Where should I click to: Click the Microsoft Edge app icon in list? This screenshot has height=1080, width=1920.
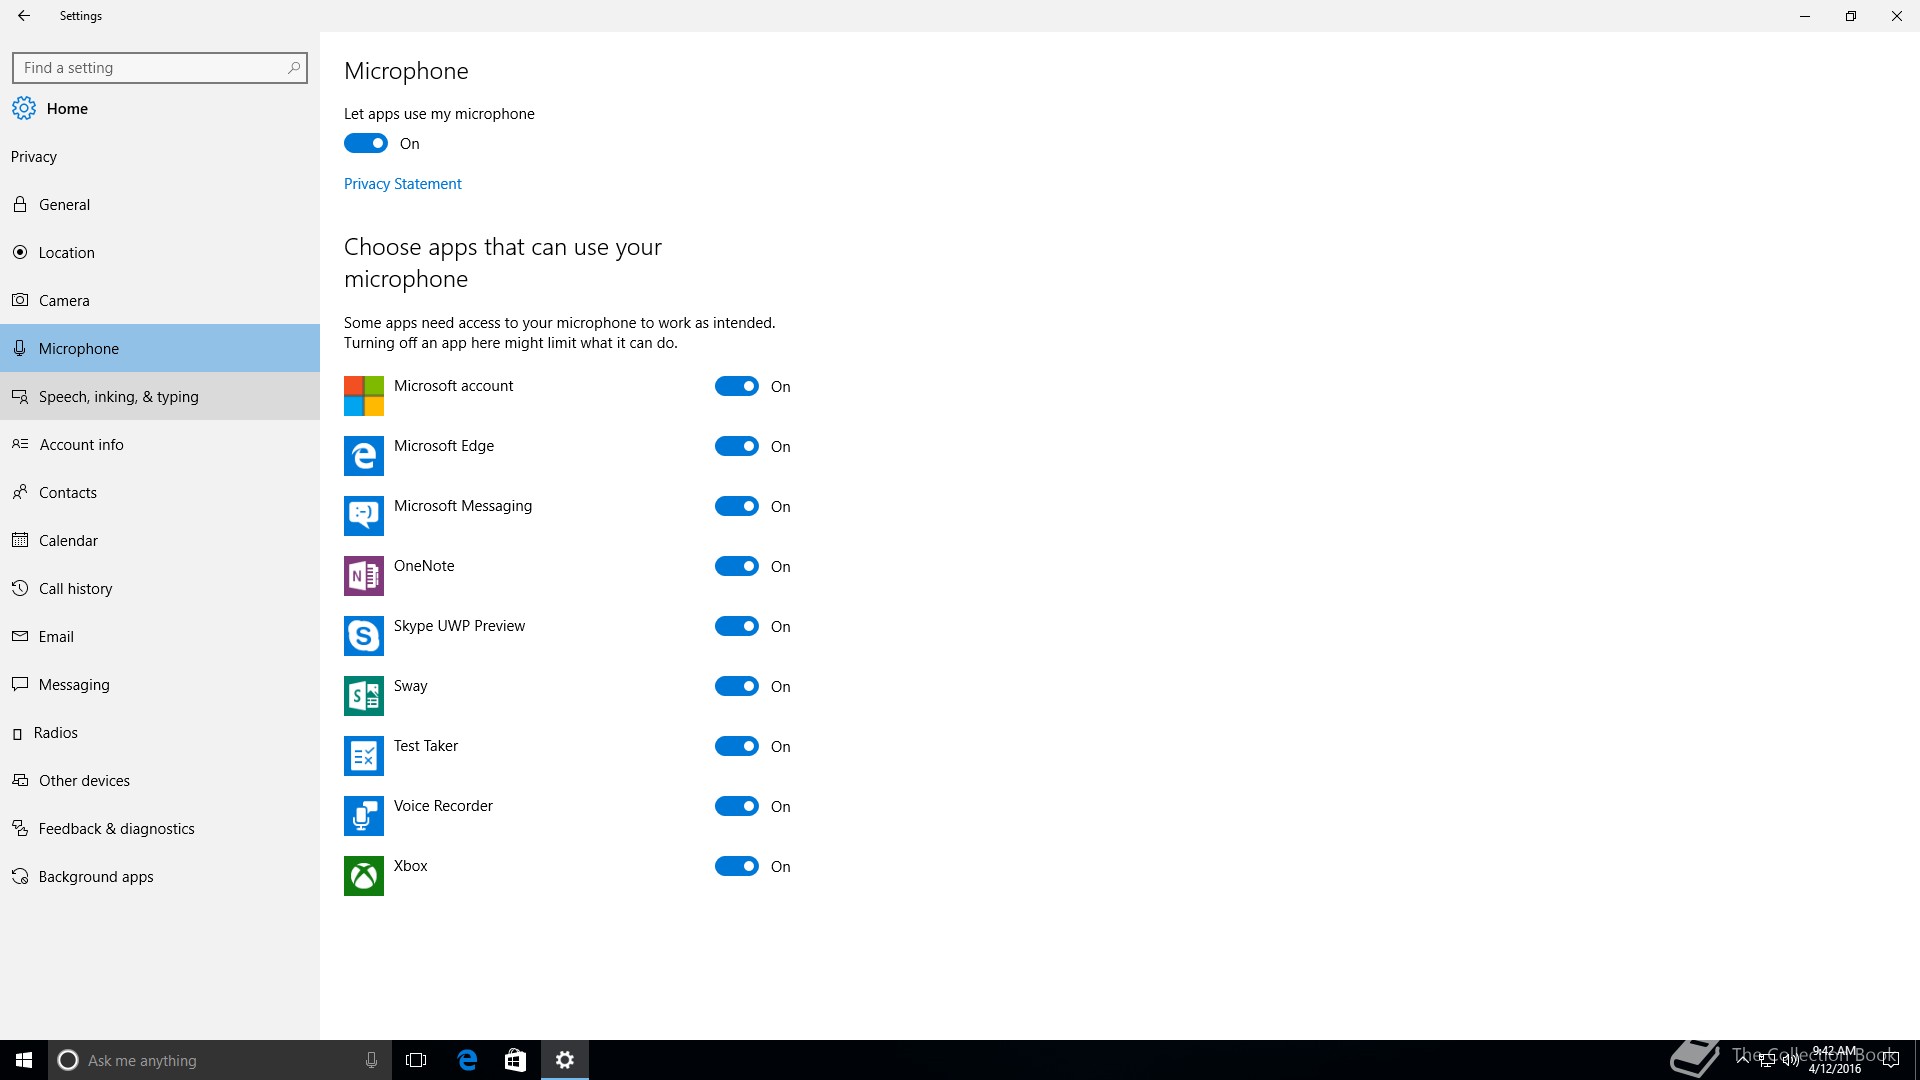pos(364,456)
